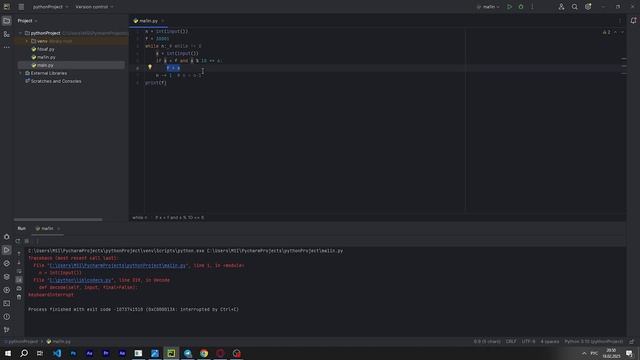Image resolution: width=640 pixels, height=360 pixels.
Task: Select main.py in project tree
Action: (45, 65)
